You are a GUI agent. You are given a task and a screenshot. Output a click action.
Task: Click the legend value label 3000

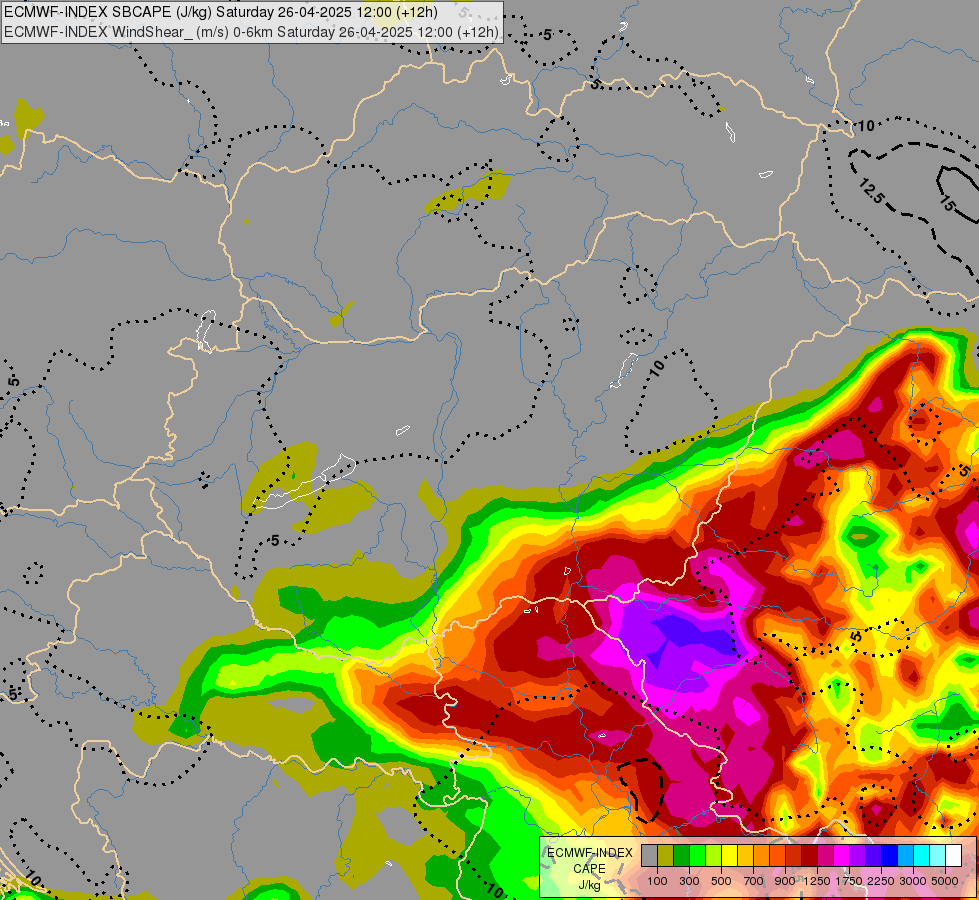point(913,881)
